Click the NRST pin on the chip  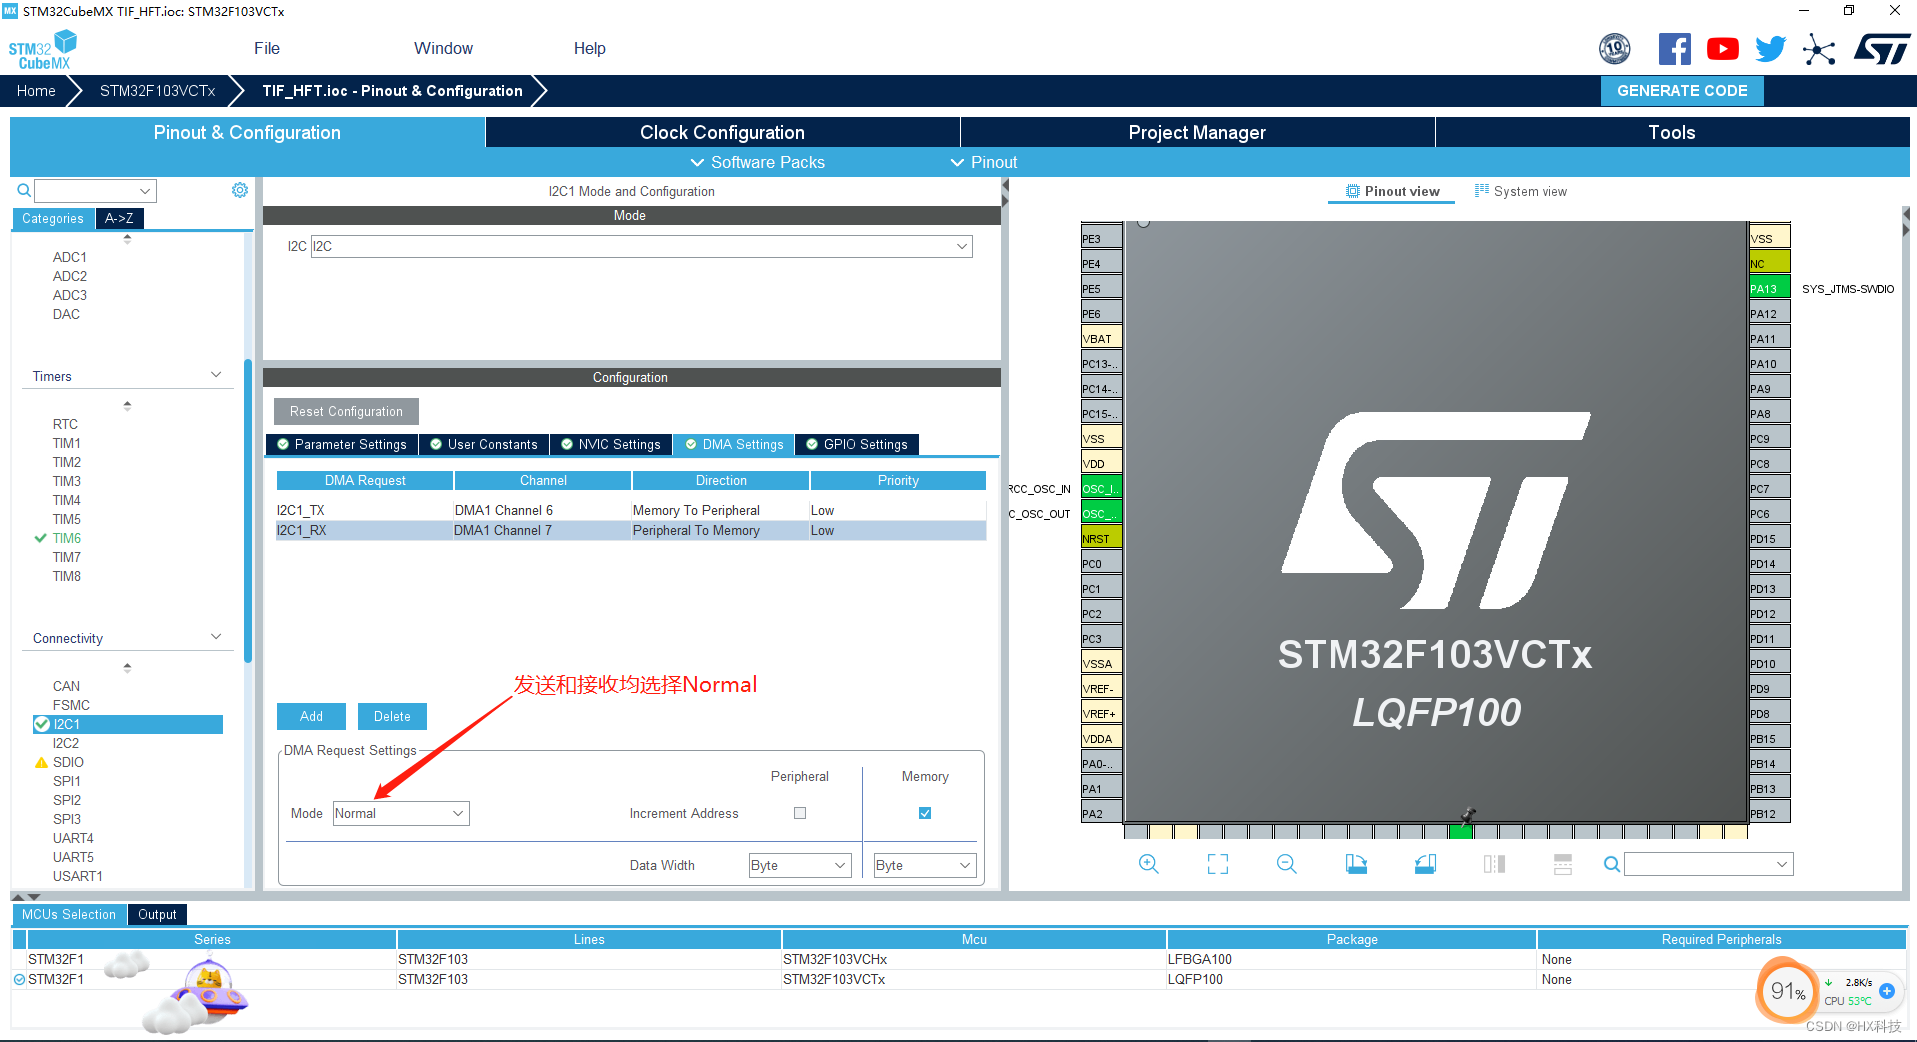(1101, 538)
